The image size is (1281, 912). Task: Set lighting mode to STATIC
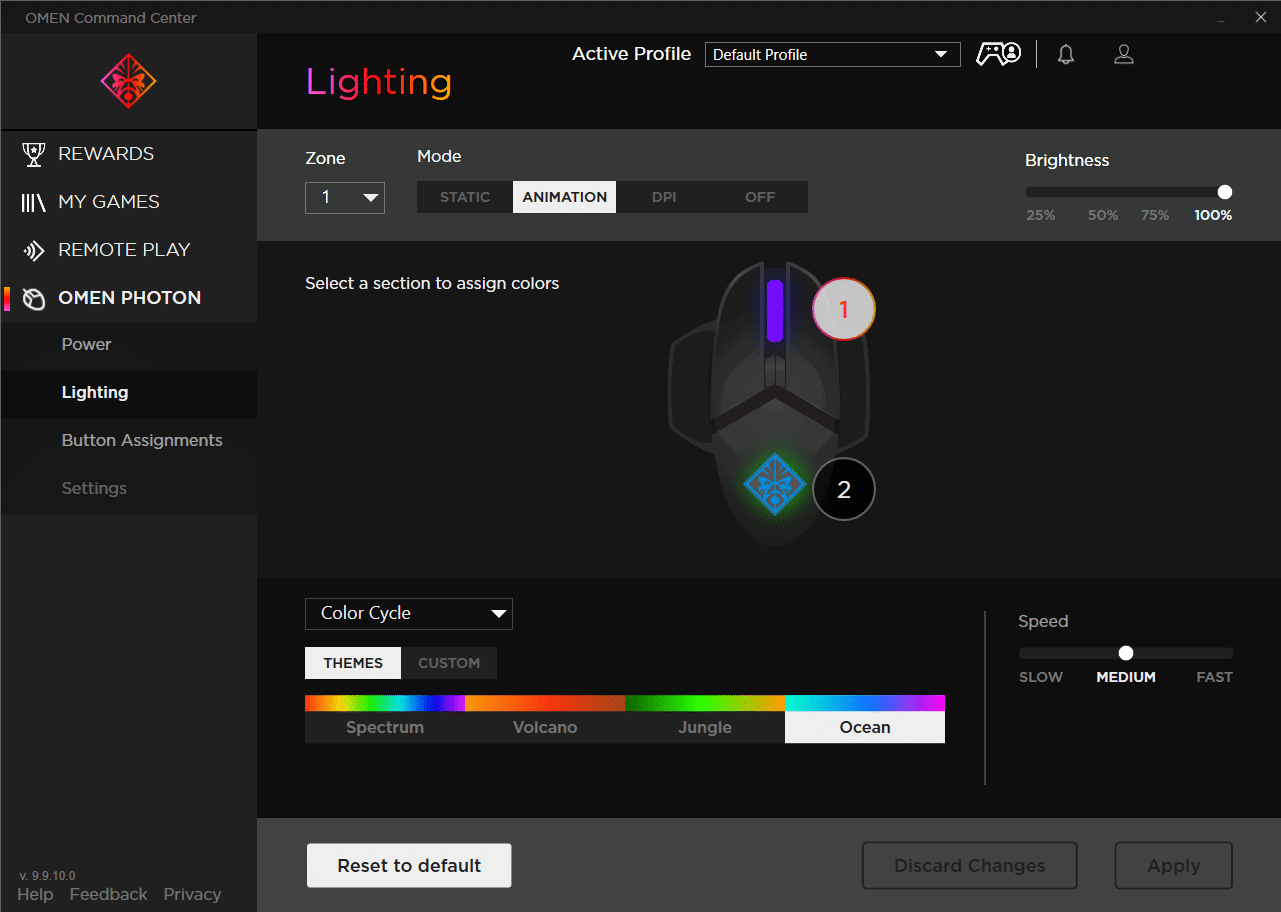[x=465, y=197]
